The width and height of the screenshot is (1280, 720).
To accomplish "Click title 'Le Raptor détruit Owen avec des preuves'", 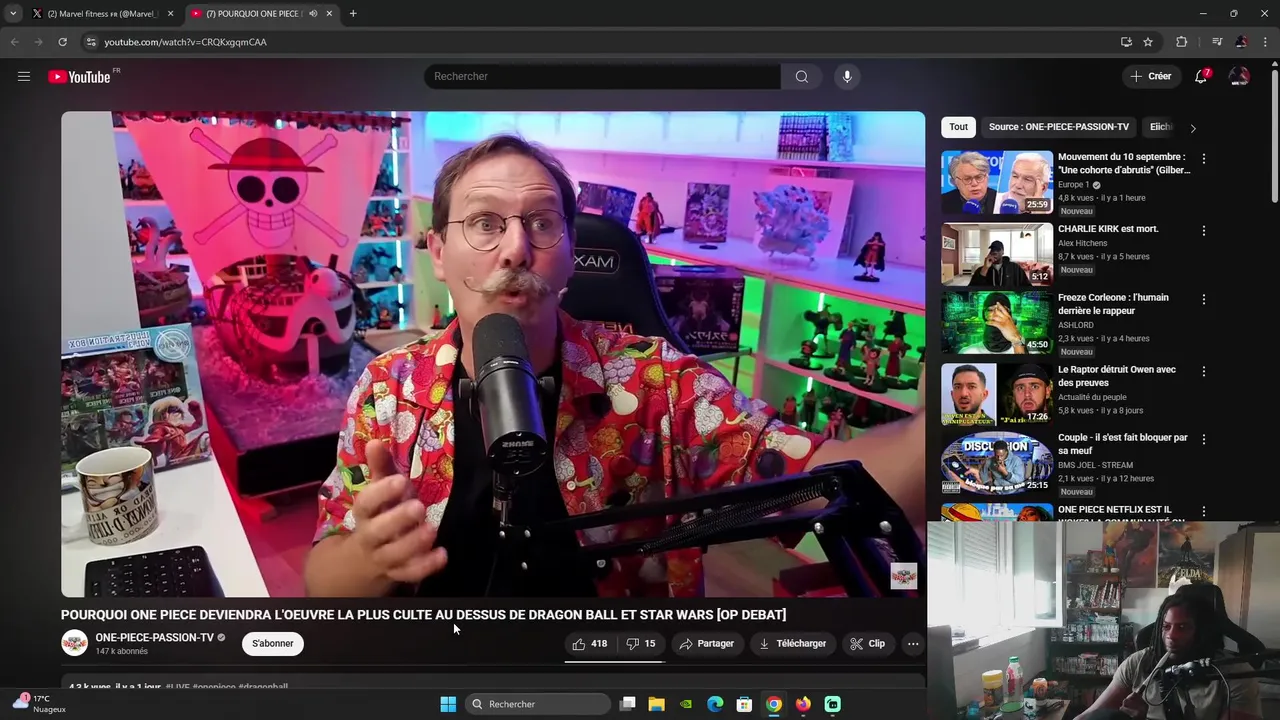I will (1116, 376).
